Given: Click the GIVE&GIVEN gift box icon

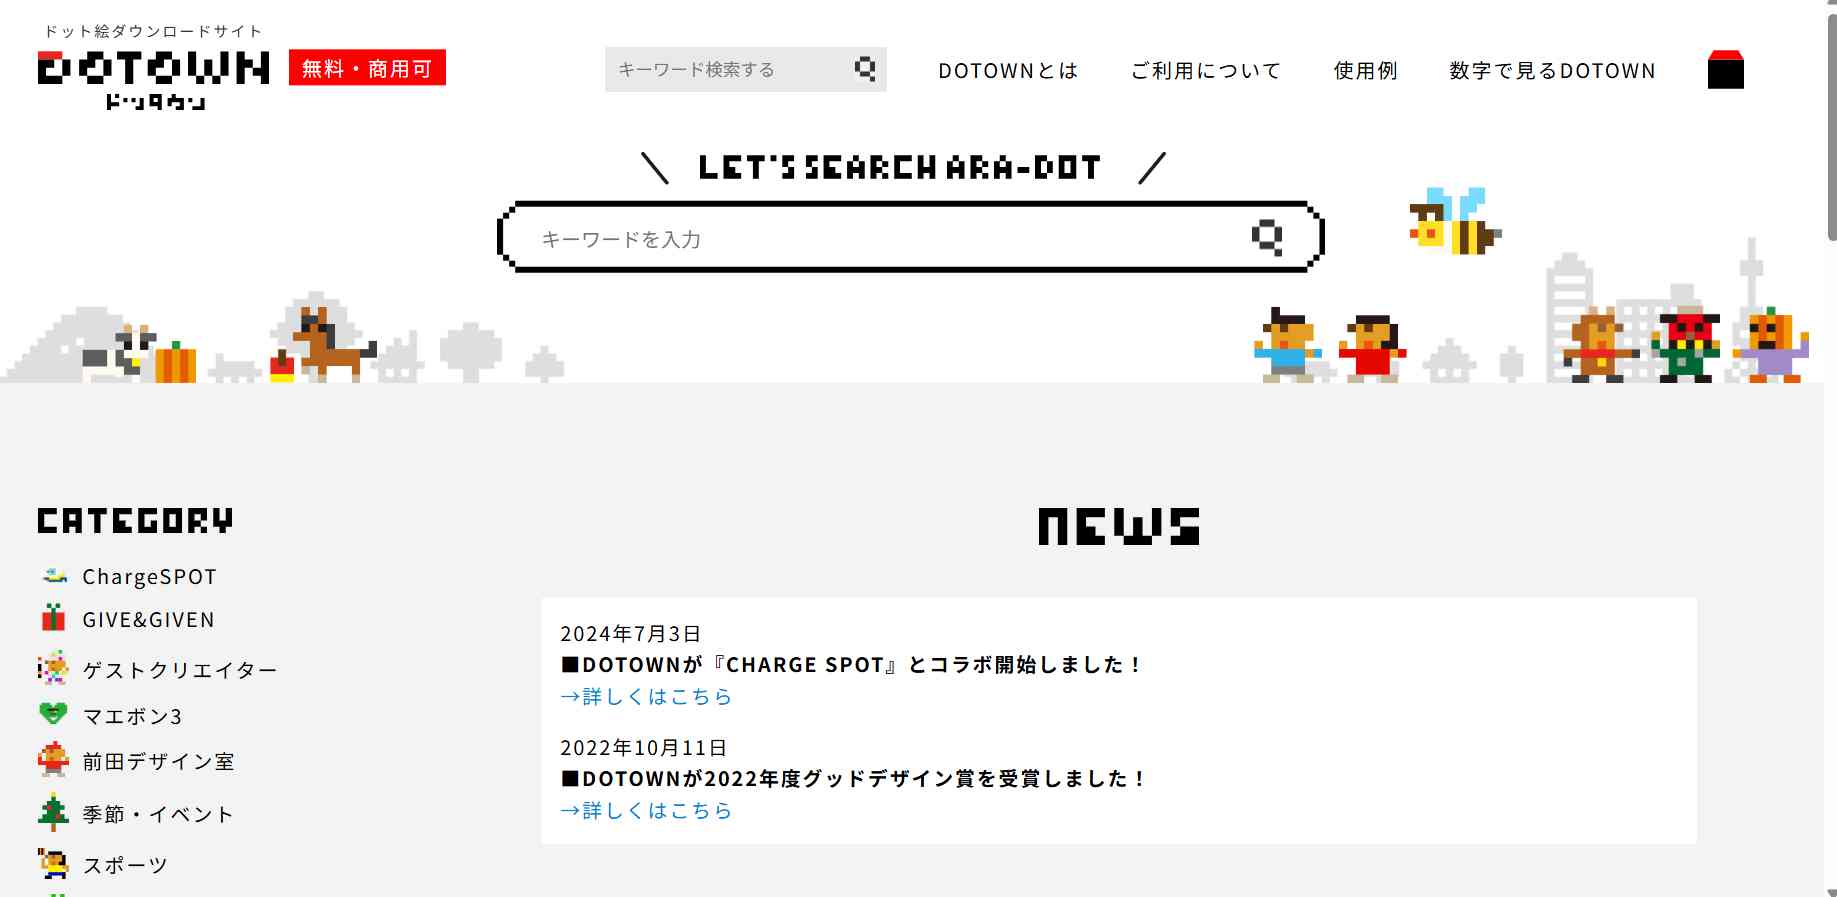Looking at the screenshot, I should [x=54, y=618].
